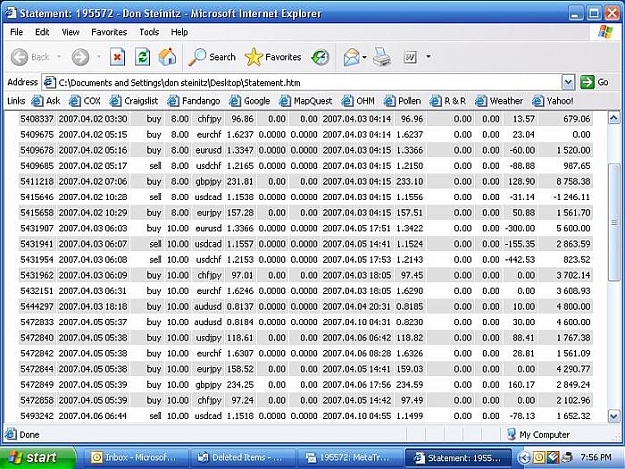Go to the Home page icon
Viewport: 625px width, 469px height.
coord(167,57)
